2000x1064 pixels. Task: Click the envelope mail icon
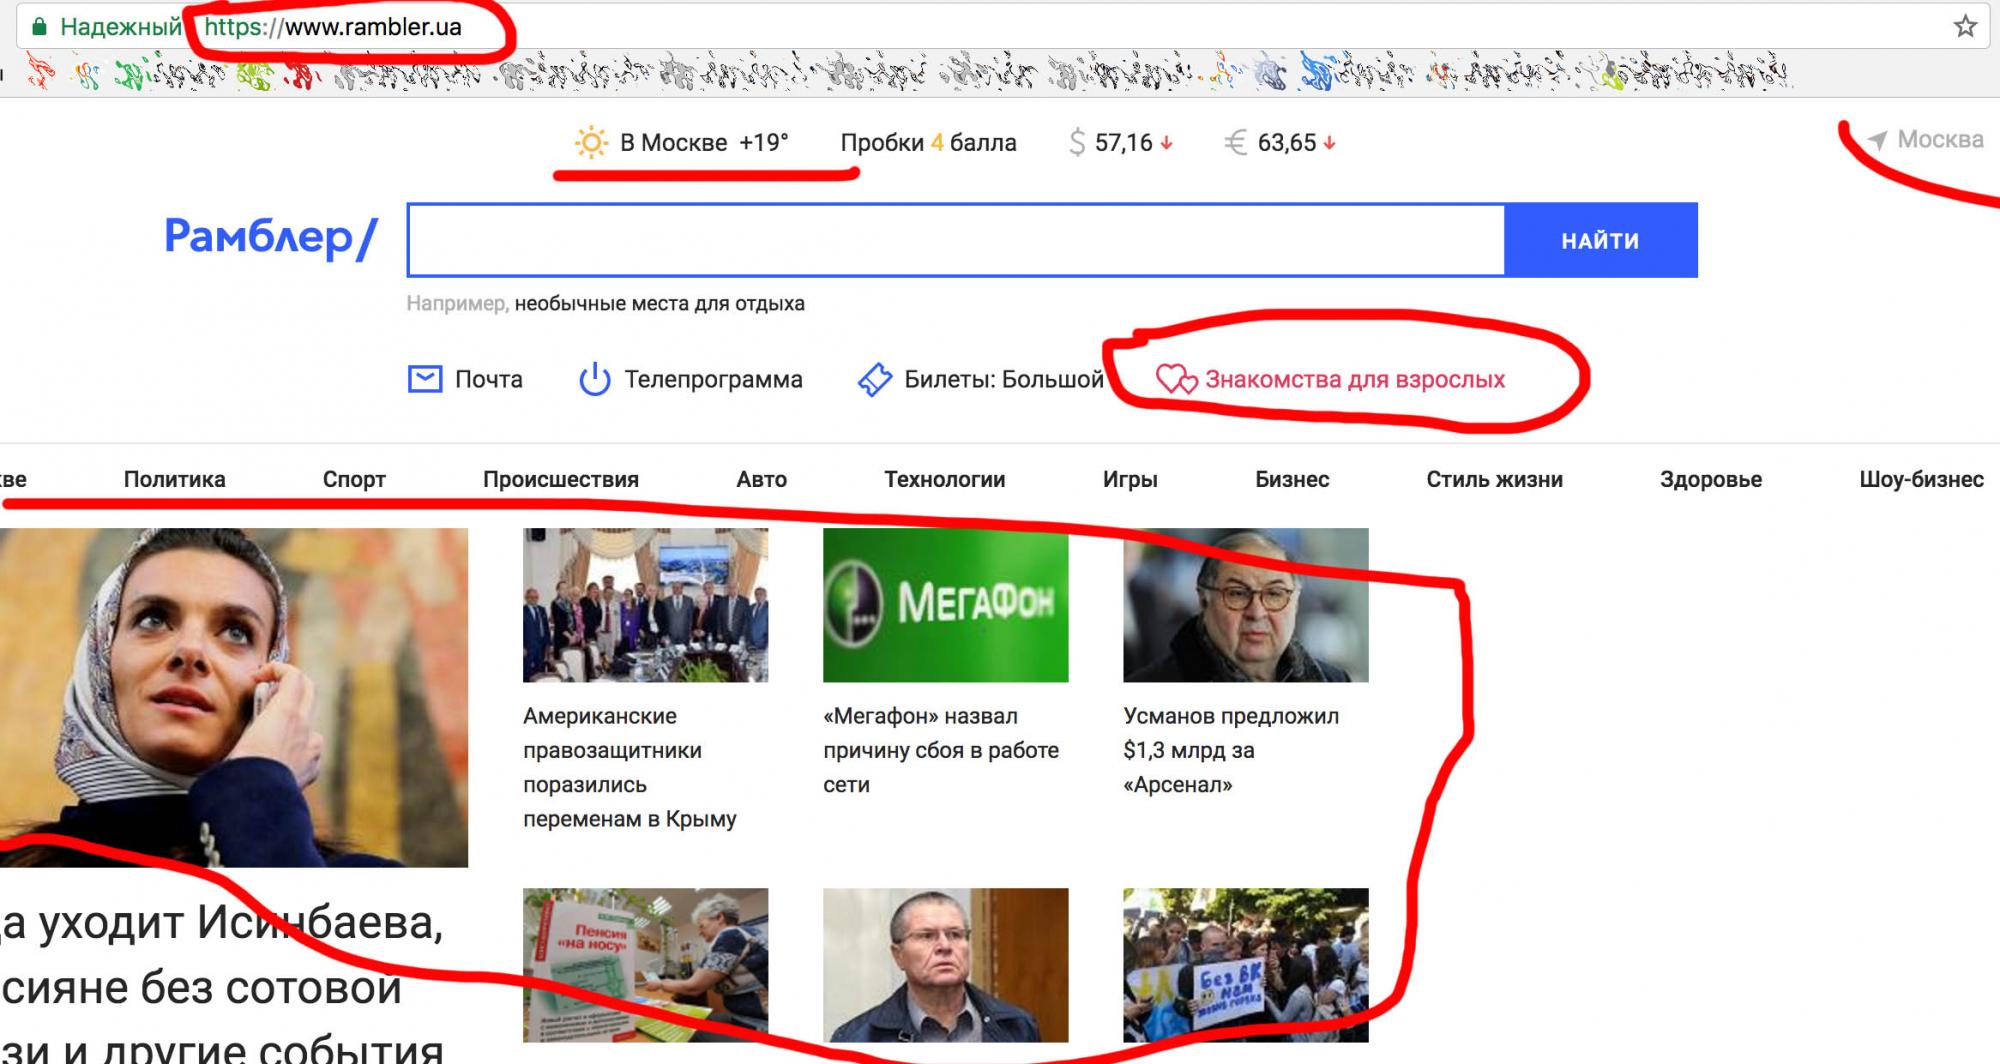425,380
